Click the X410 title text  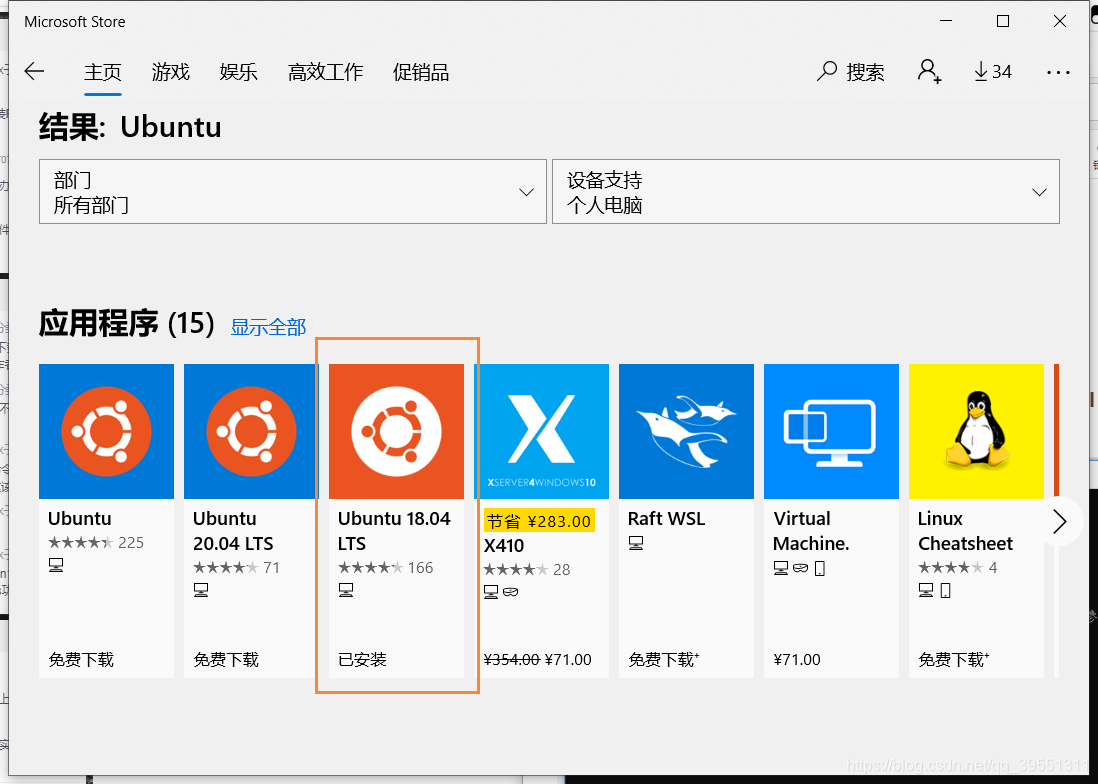pyautogui.click(x=504, y=546)
